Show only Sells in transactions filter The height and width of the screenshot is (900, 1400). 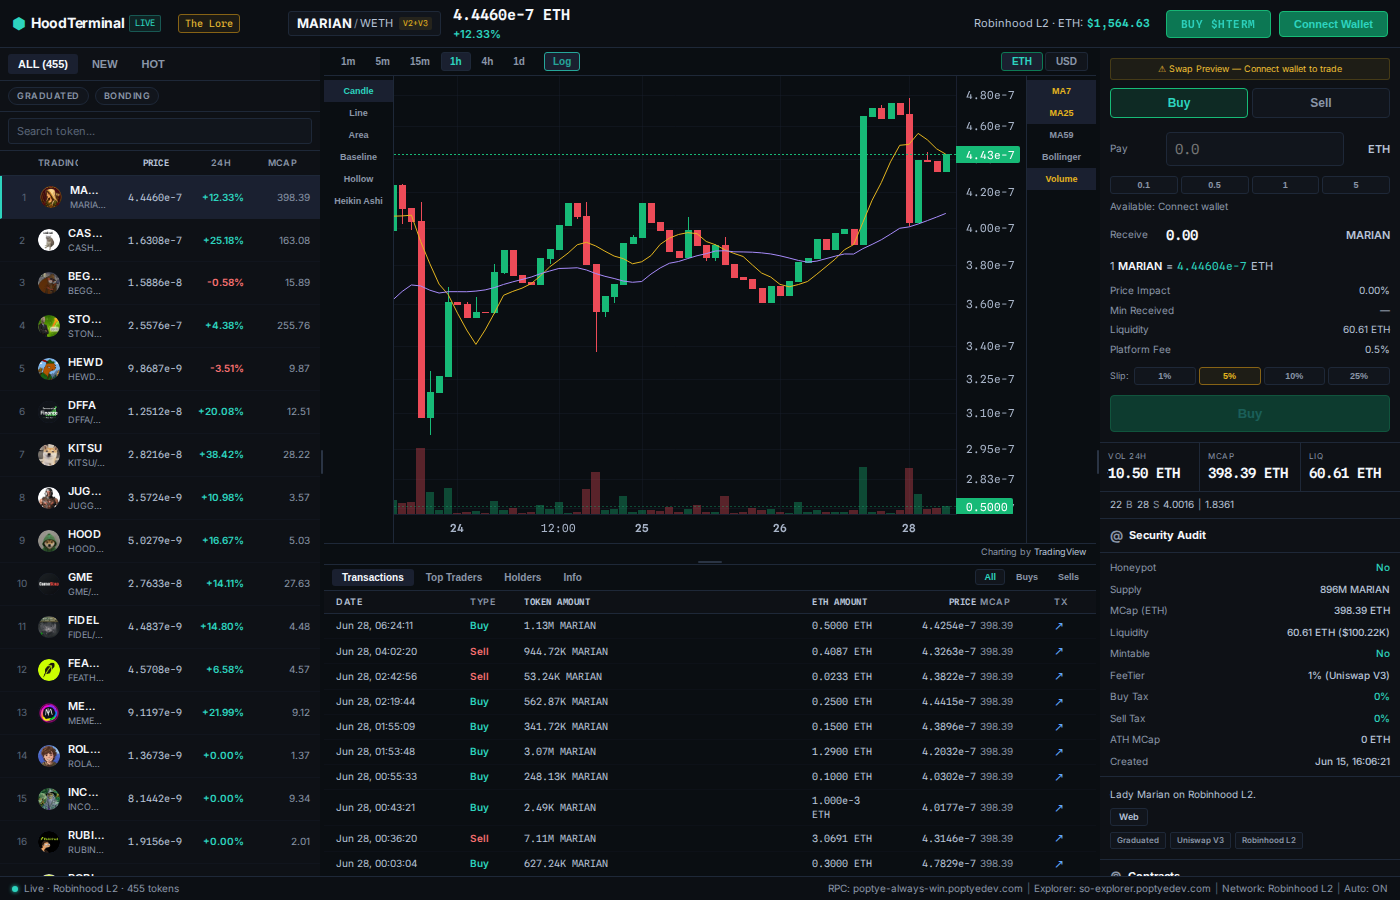tap(1068, 577)
